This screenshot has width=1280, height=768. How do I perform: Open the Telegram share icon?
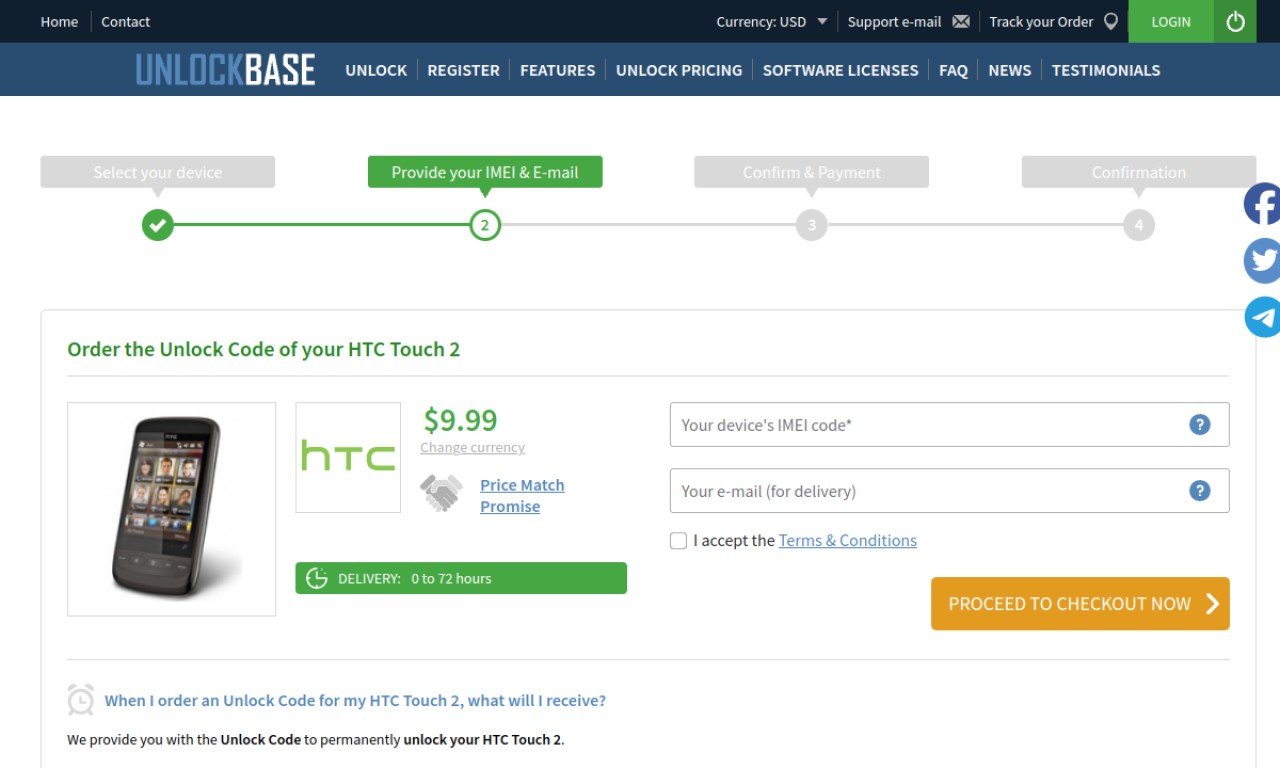(x=1262, y=317)
